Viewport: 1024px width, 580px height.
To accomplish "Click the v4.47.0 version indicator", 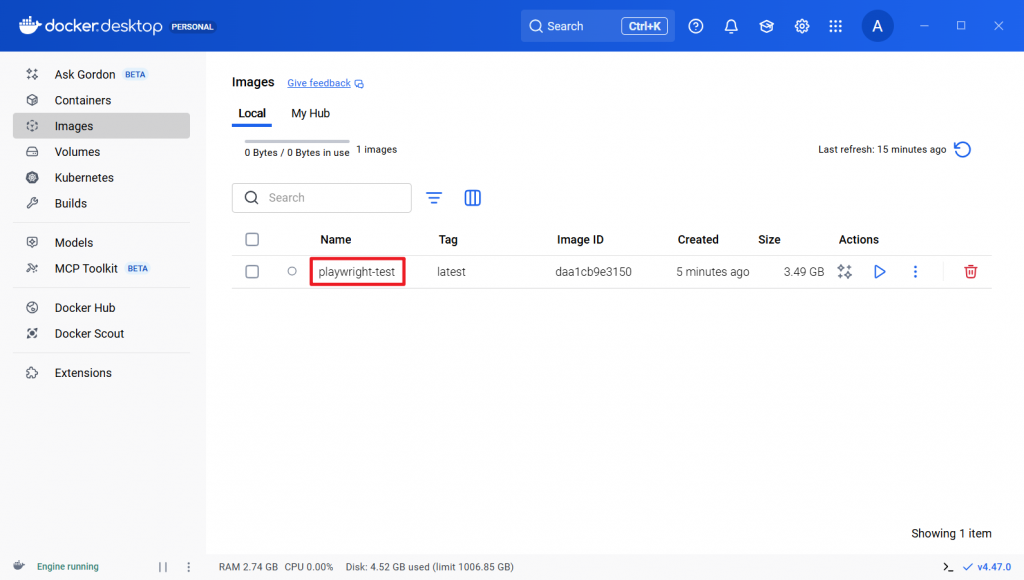I will [987, 567].
